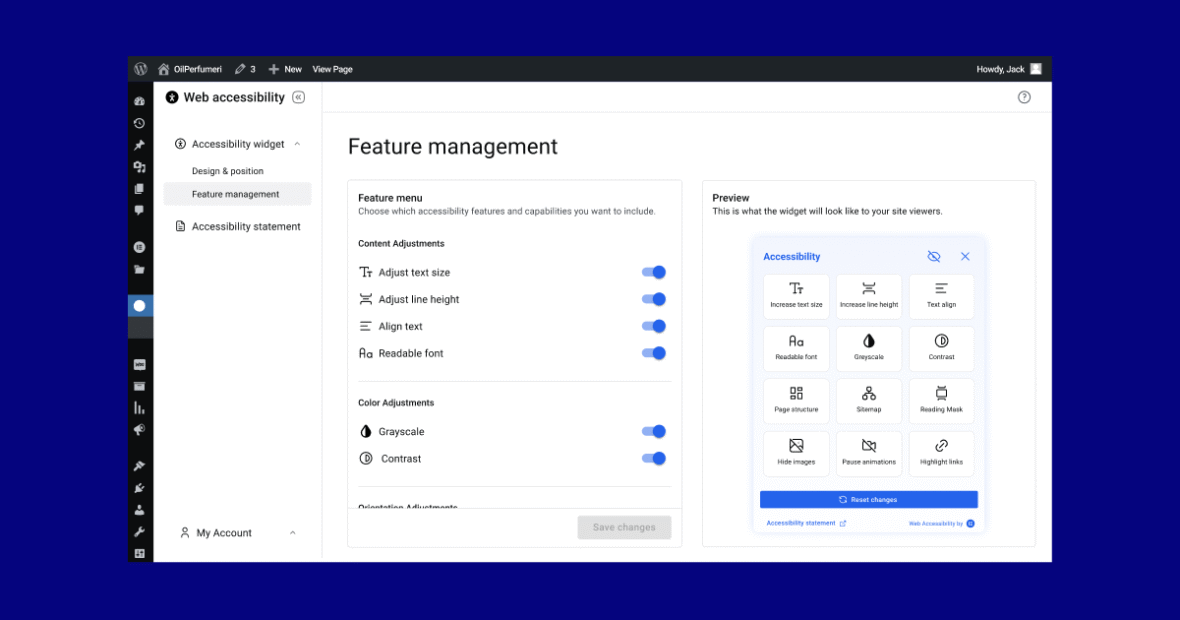Image resolution: width=1180 pixels, height=620 pixels.
Task: Close the Accessibility preview widget
Action: [x=965, y=257]
